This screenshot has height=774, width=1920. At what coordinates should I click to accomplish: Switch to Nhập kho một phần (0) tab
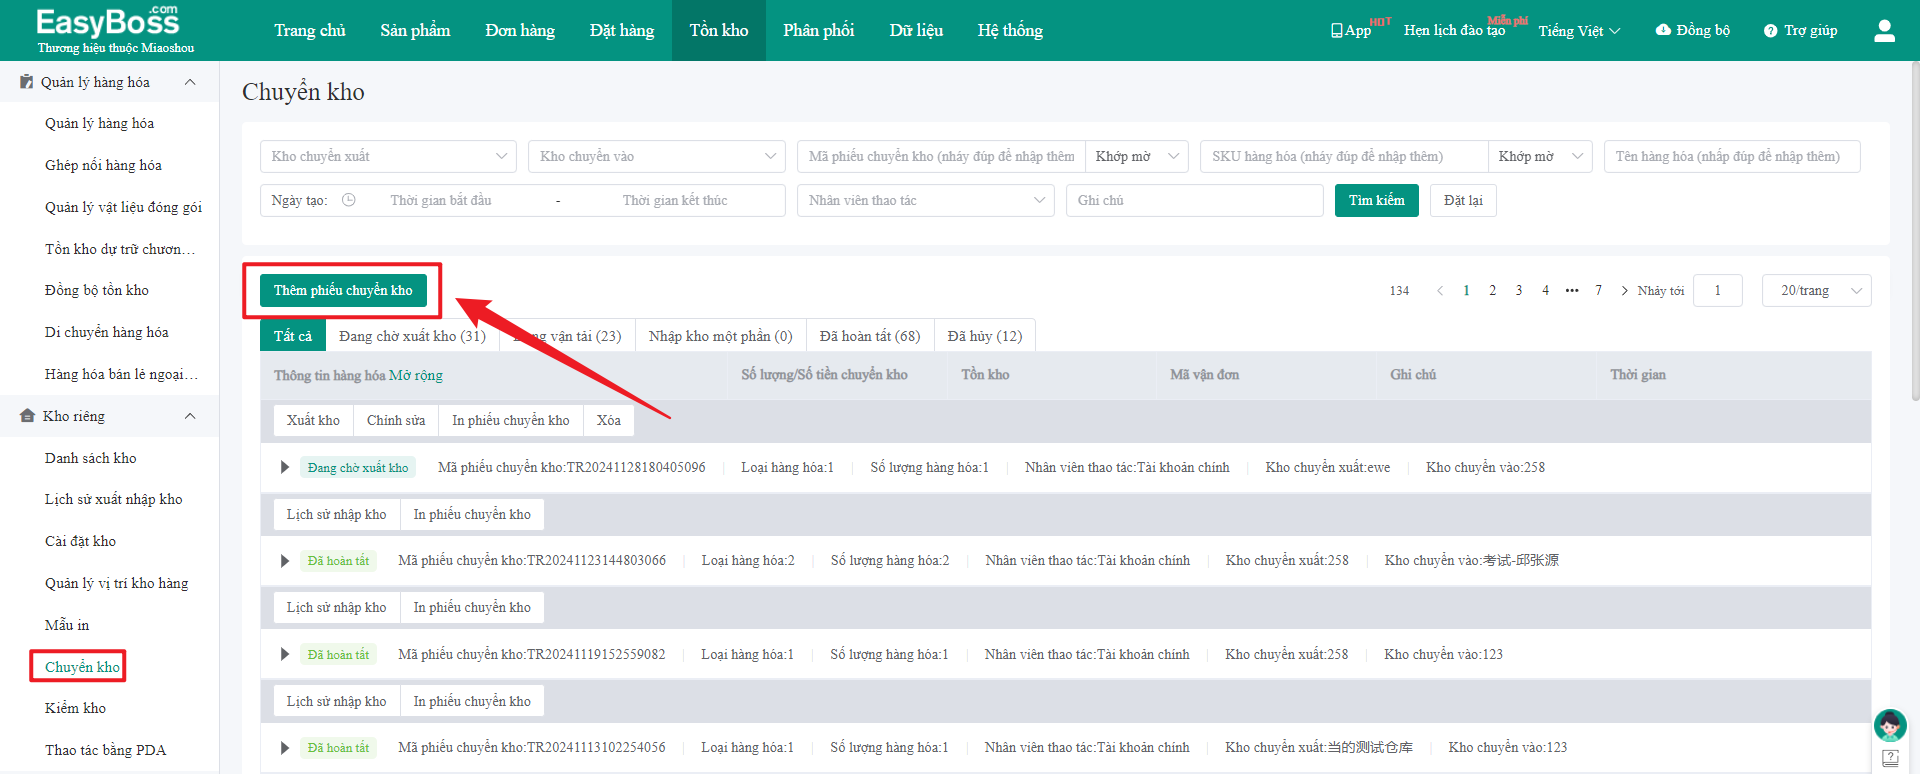720,336
